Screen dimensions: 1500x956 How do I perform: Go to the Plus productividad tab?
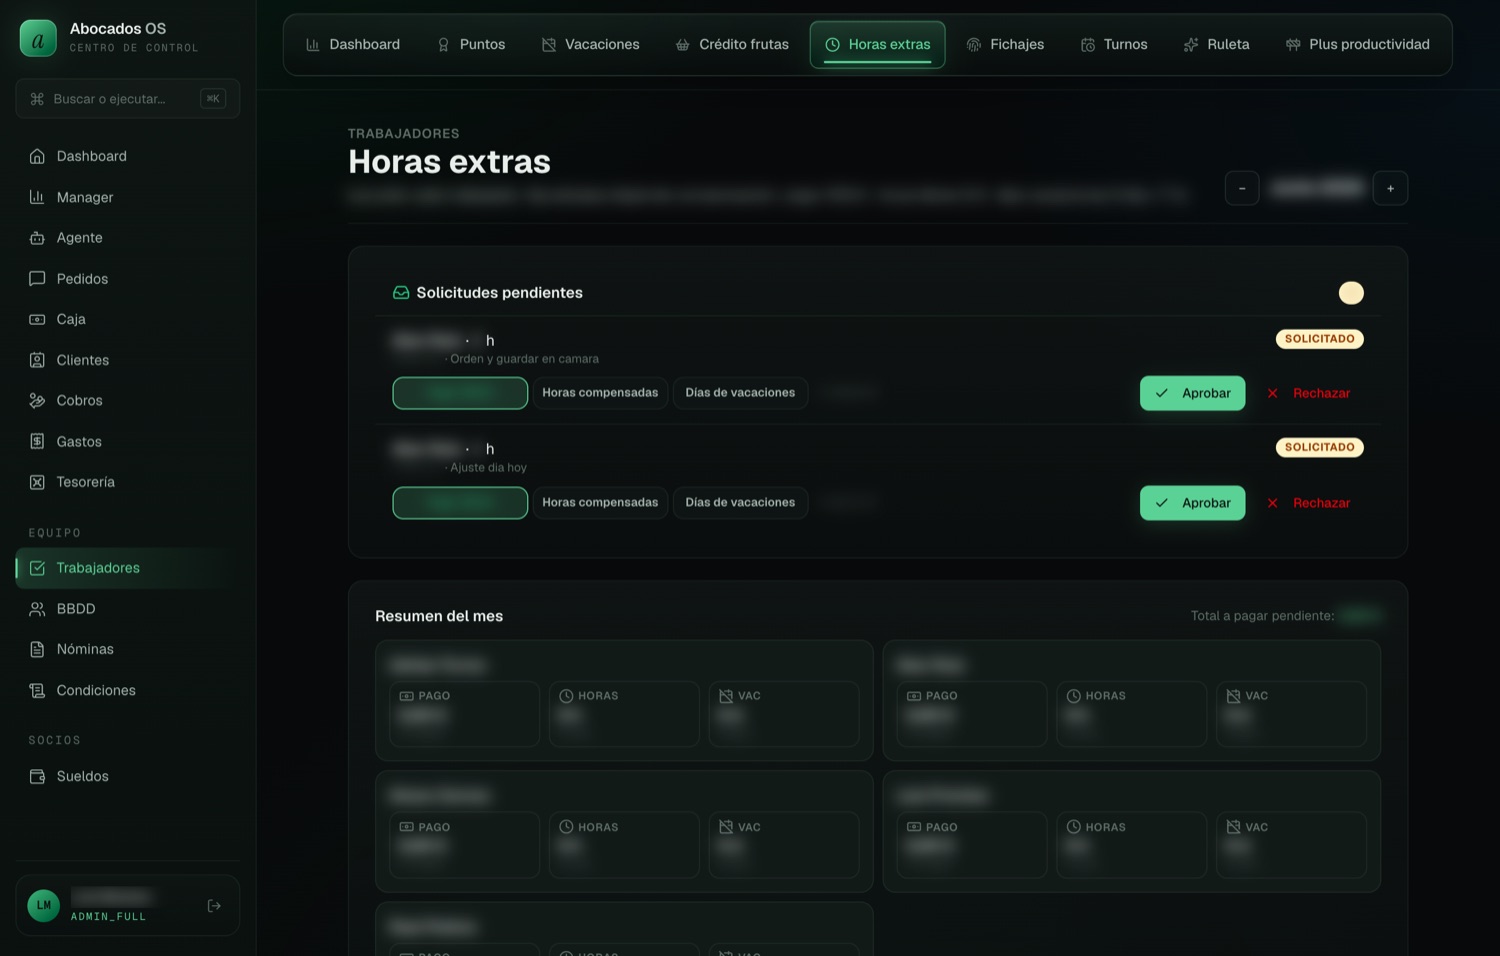click(x=1357, y=45)
